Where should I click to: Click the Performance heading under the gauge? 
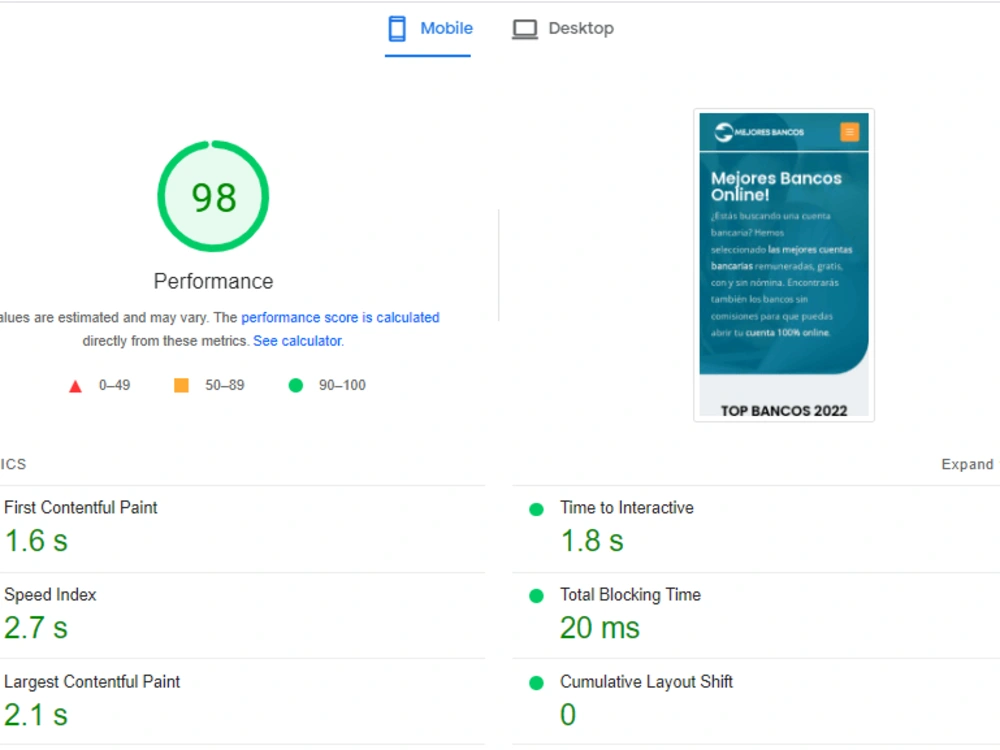(214, 281)
